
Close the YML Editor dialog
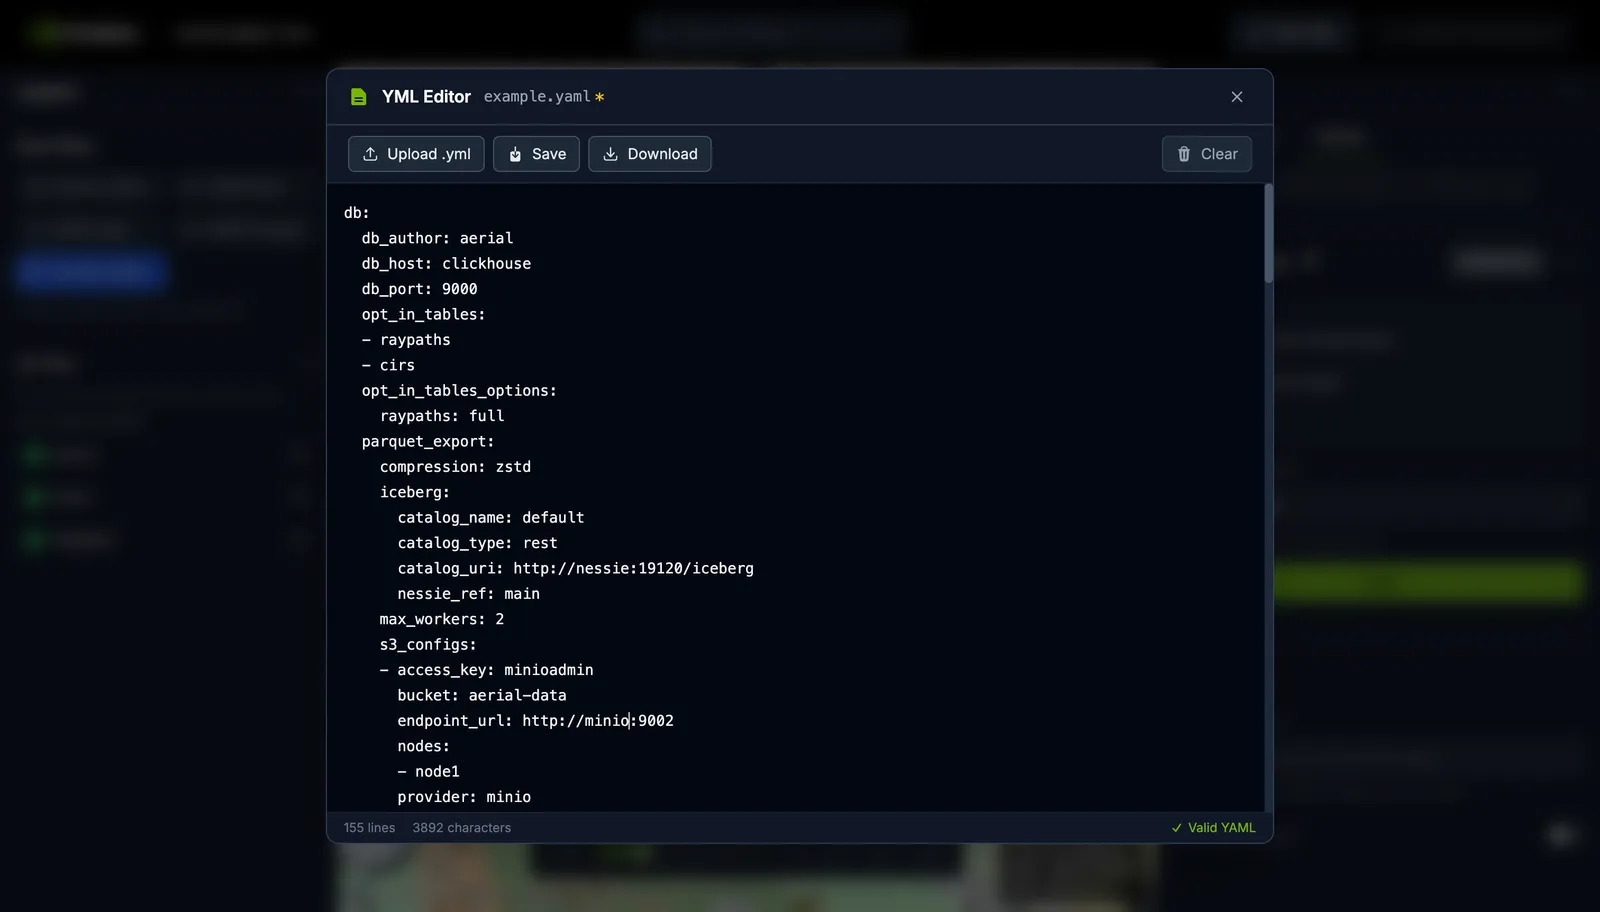1237,97
